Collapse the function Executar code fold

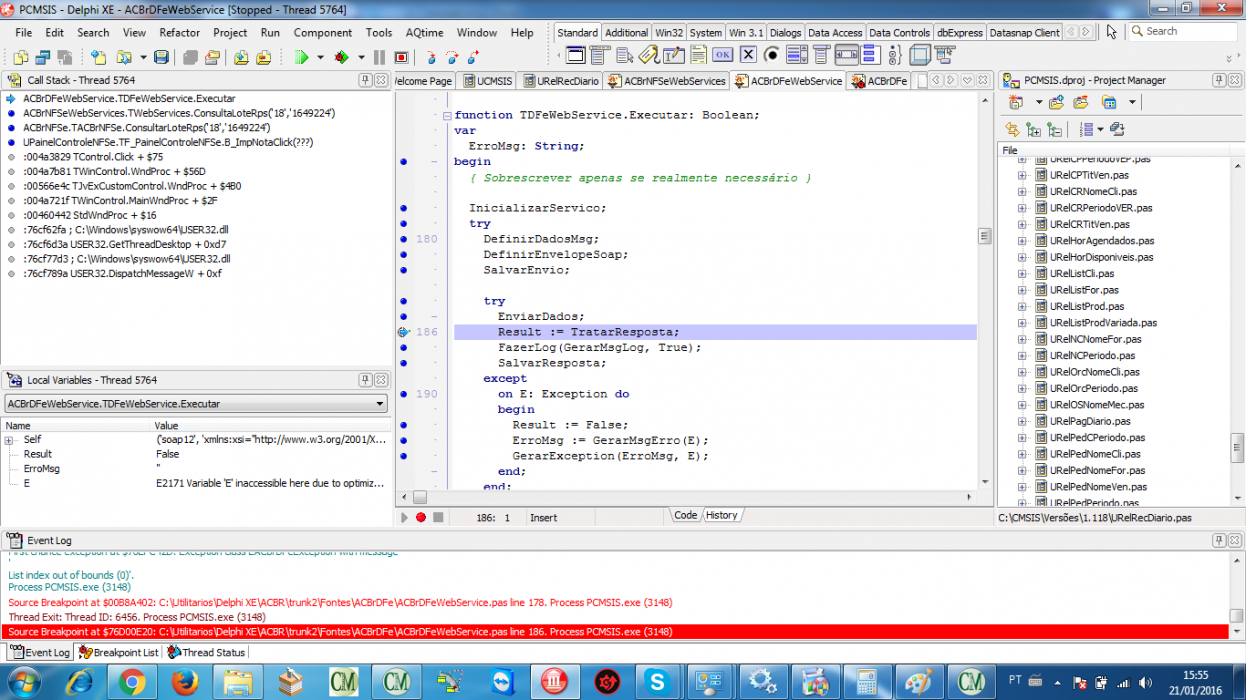click(x=446, y=115)
